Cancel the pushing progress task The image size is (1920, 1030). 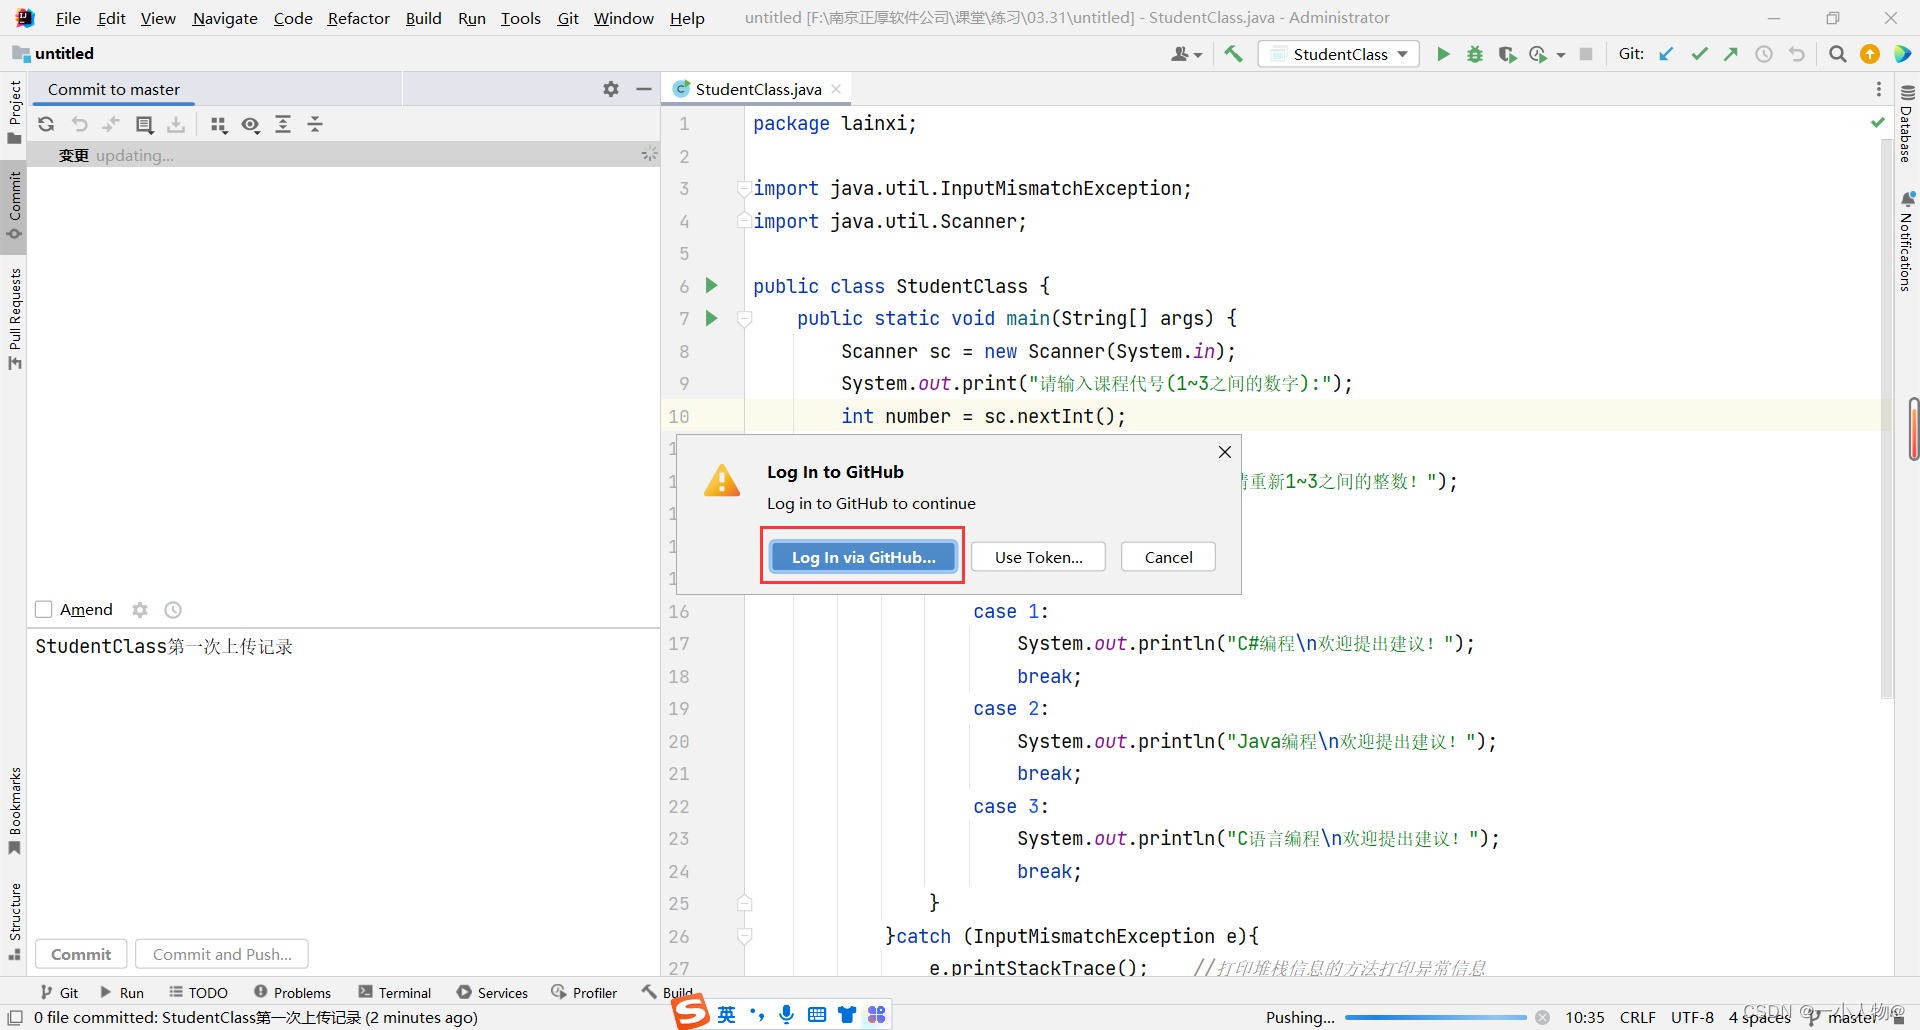1543,1017
